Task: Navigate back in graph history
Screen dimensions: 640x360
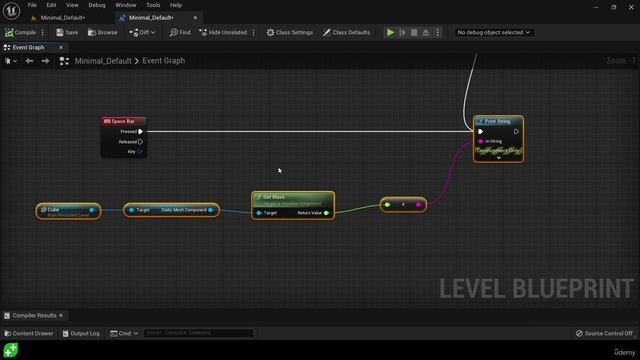Action: (29, 61)
